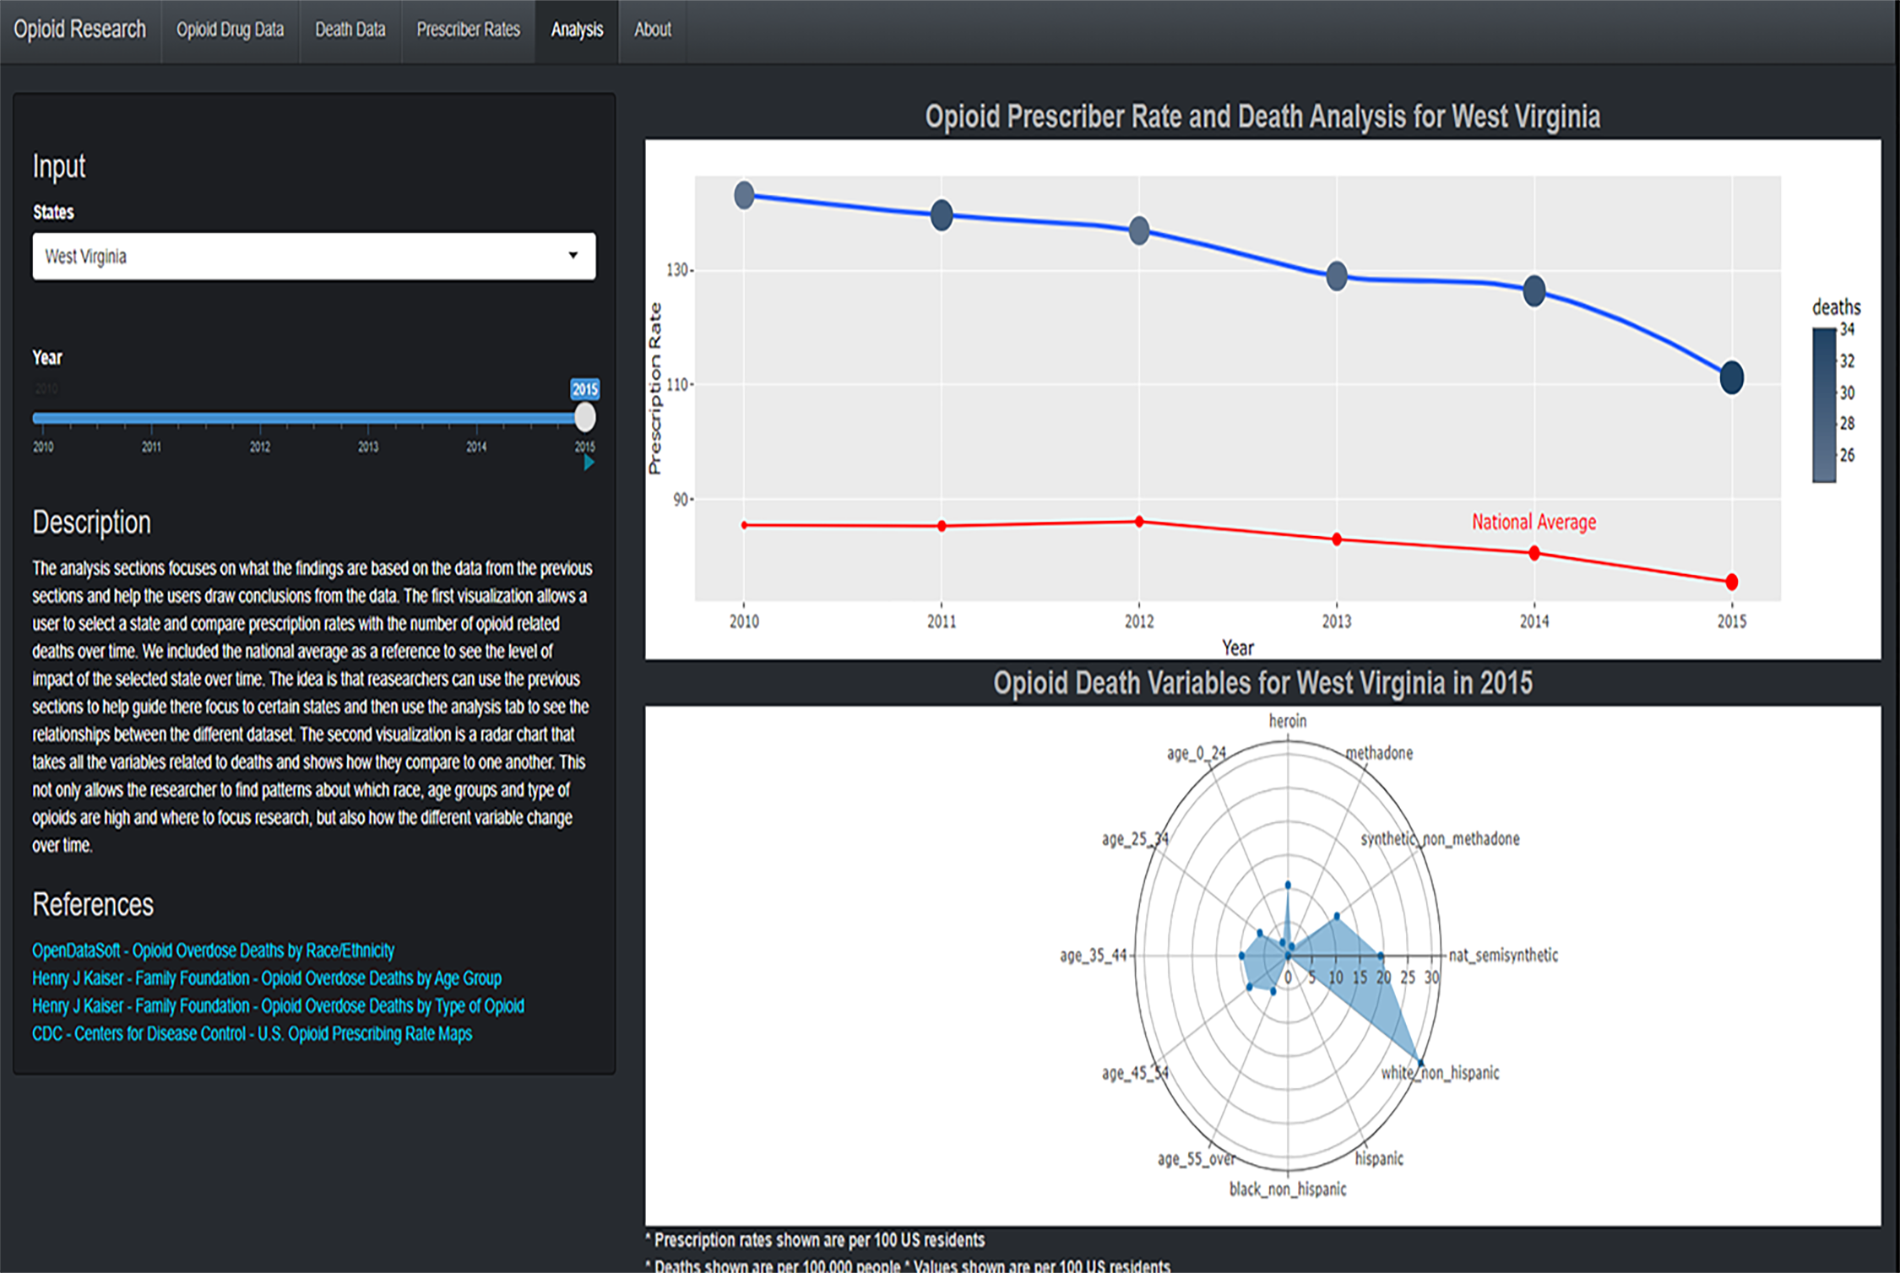Click the 2015 slider handle
The height and width of the screenshot is (1273, 1900).
click(x=585, y=417)
